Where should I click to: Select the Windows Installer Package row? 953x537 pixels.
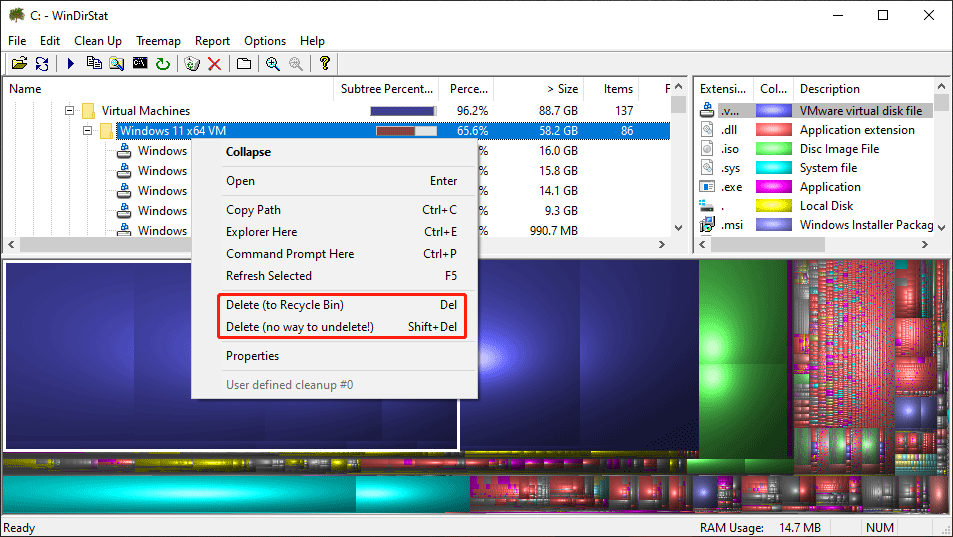[x=814, y=225]
